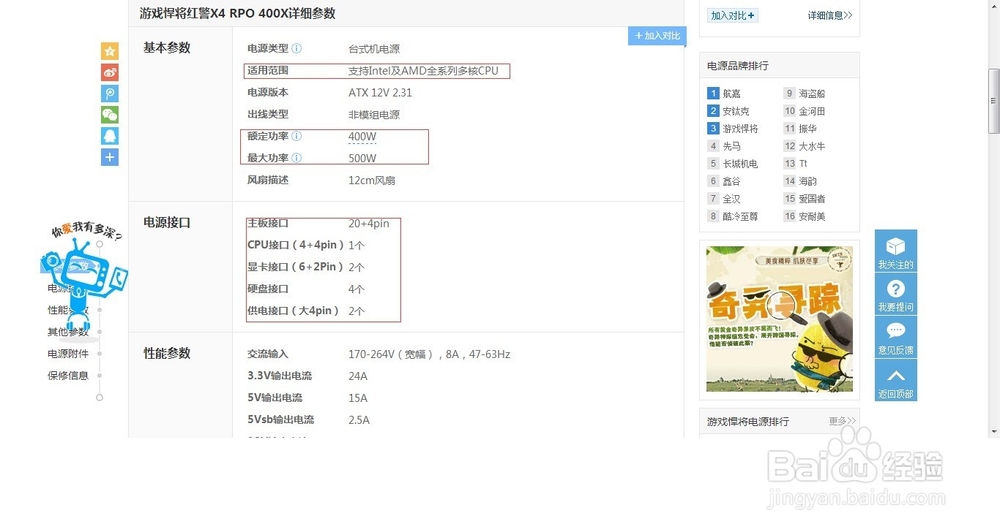Viewport: 1000px width, 532px height.
Task: Open brand 酷冷至尊 in ranking list
Action: (x=740, y=216)
